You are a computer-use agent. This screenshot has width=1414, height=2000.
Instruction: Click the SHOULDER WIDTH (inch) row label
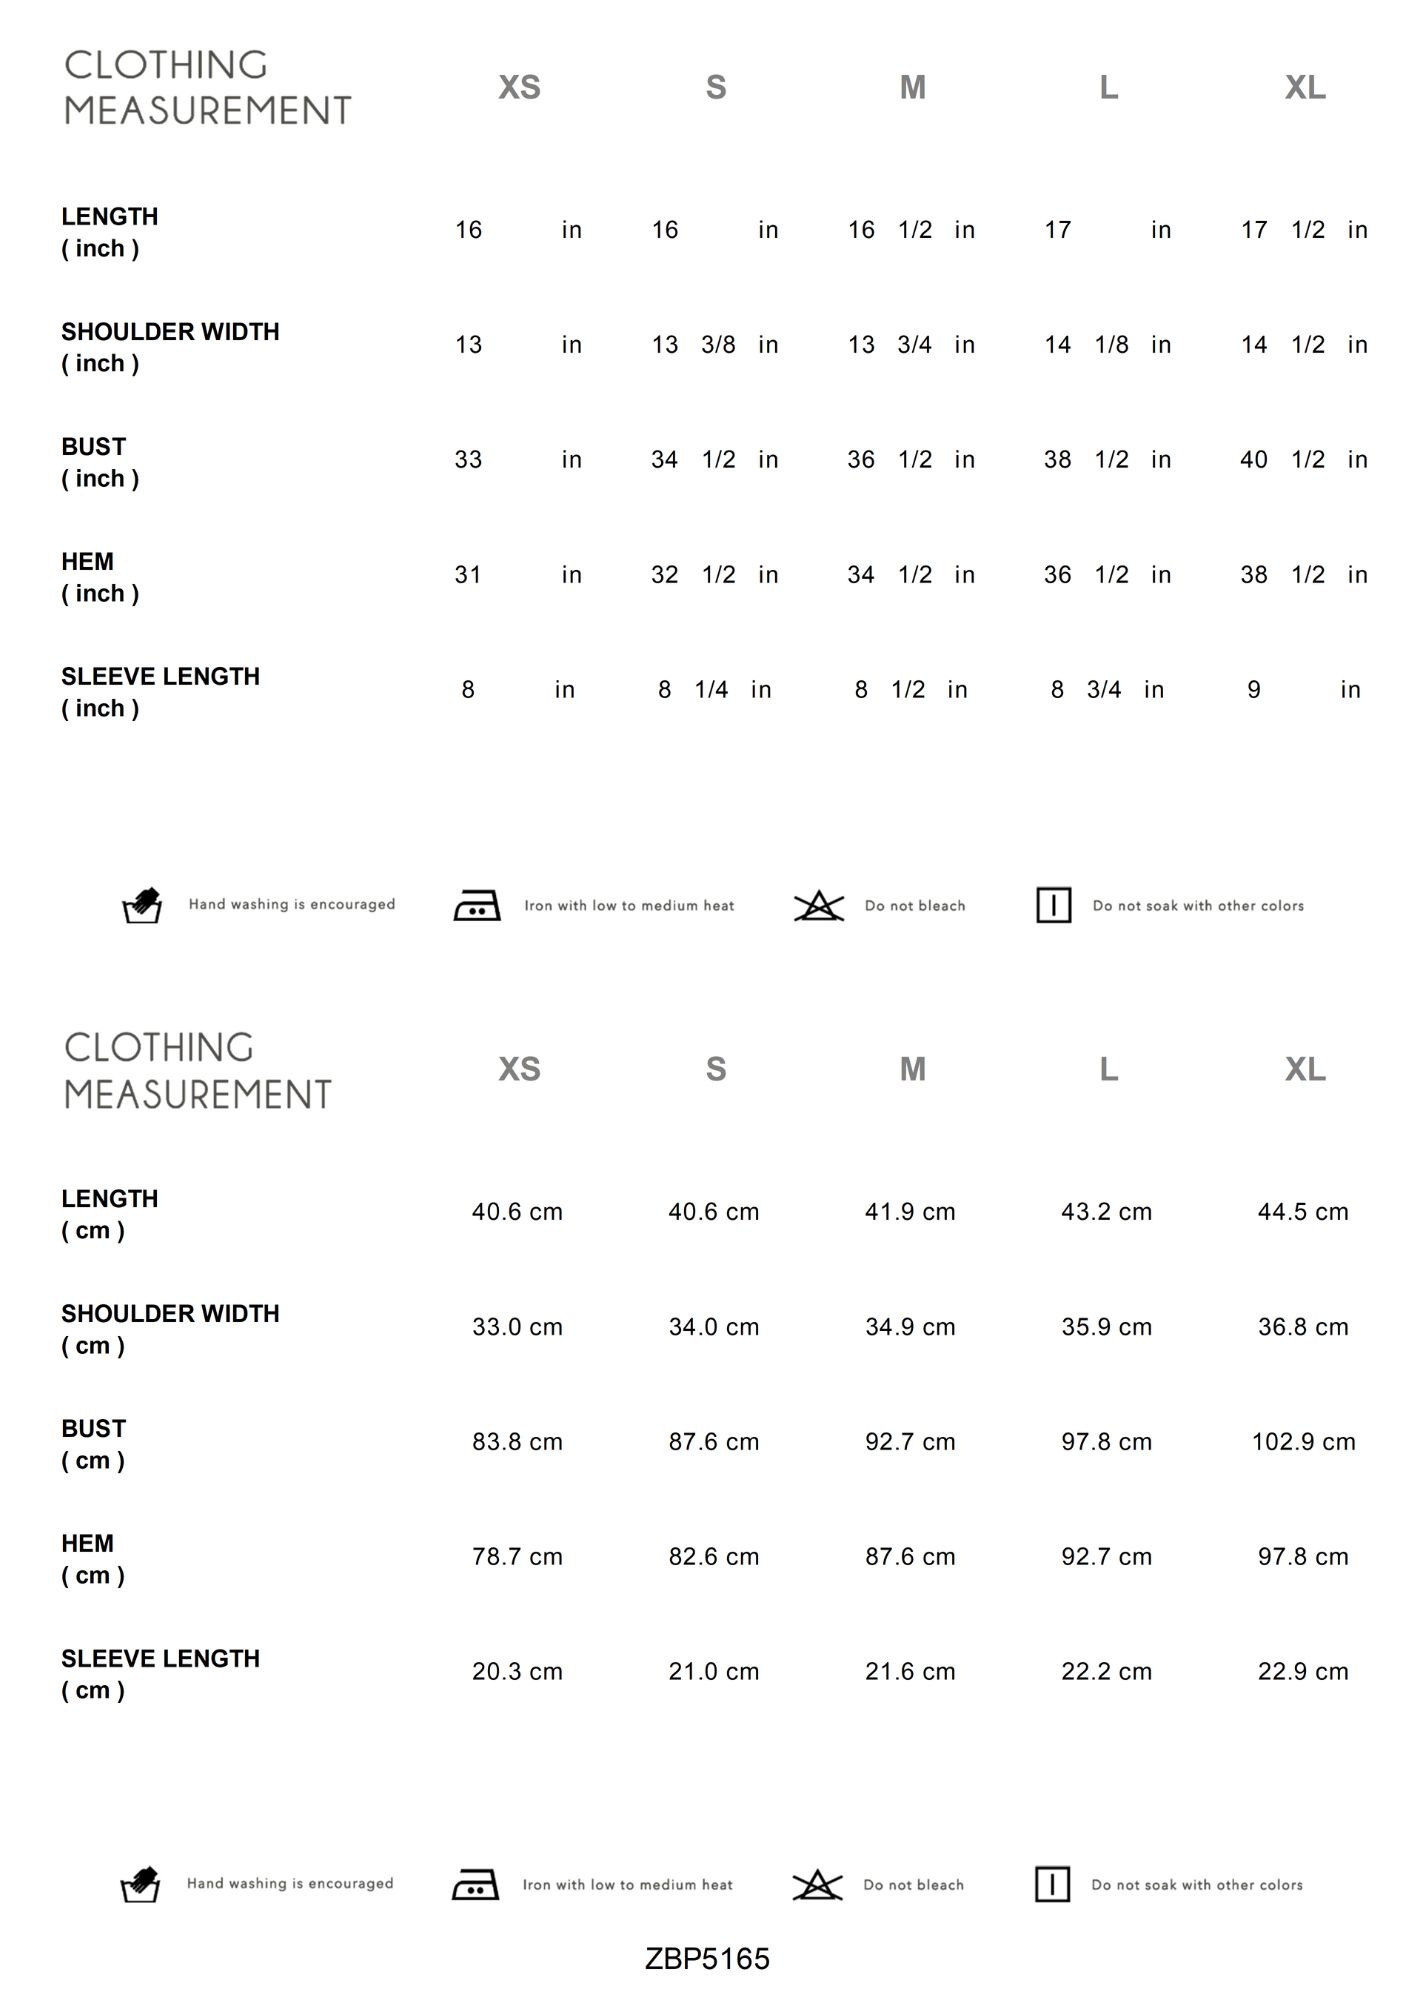(170, 347)
